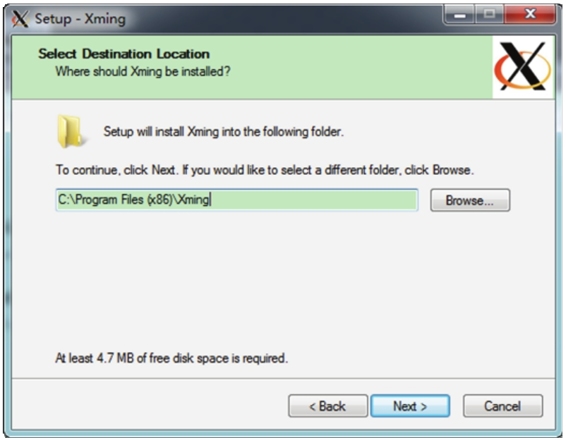Click the 'Setup will install Xming' message
This screenshot has height=440, width=566.
223,131
